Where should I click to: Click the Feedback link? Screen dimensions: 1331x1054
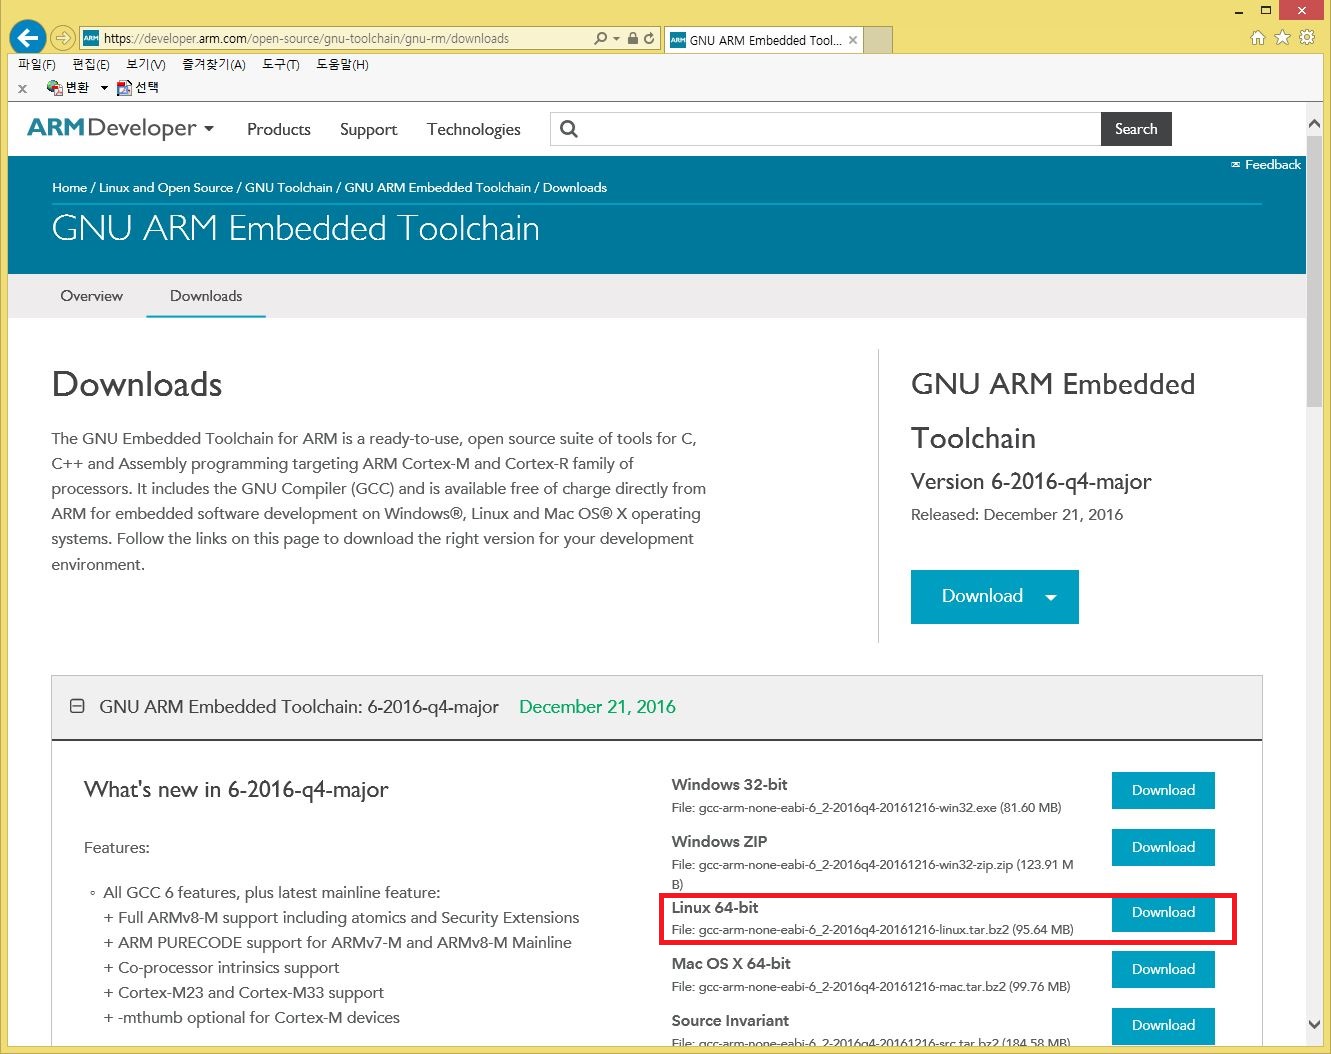1266,165
